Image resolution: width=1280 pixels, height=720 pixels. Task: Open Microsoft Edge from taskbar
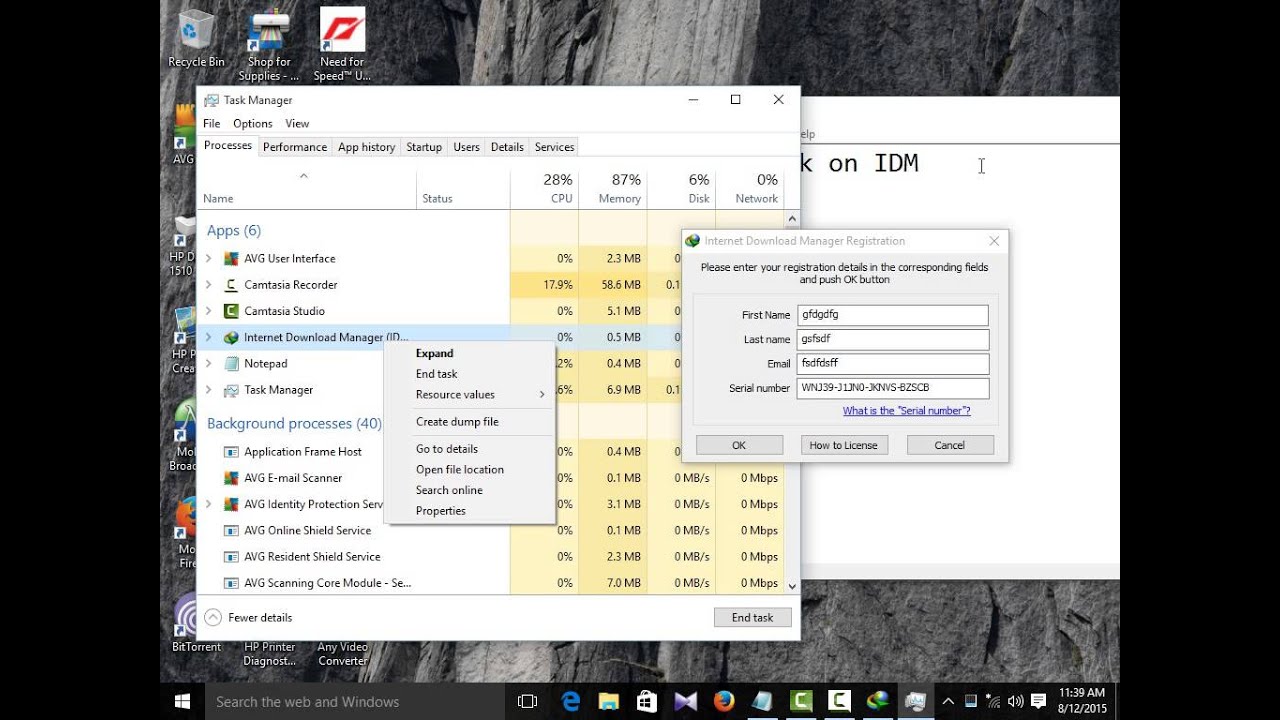[x=571, y=702]
